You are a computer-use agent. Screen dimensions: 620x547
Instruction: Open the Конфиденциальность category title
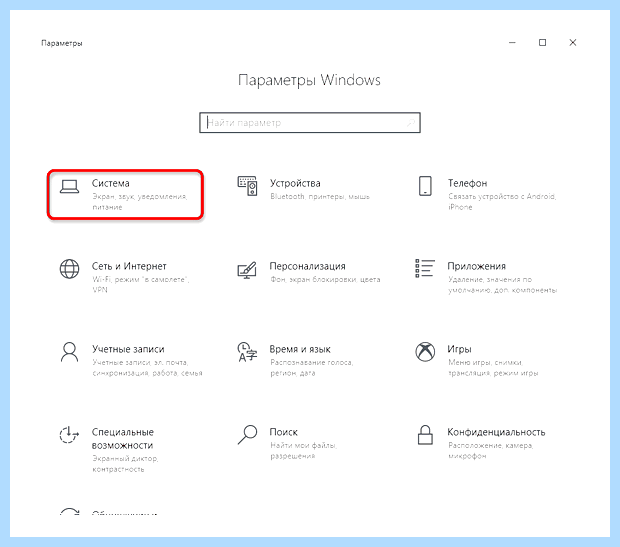tap(496, 432)
